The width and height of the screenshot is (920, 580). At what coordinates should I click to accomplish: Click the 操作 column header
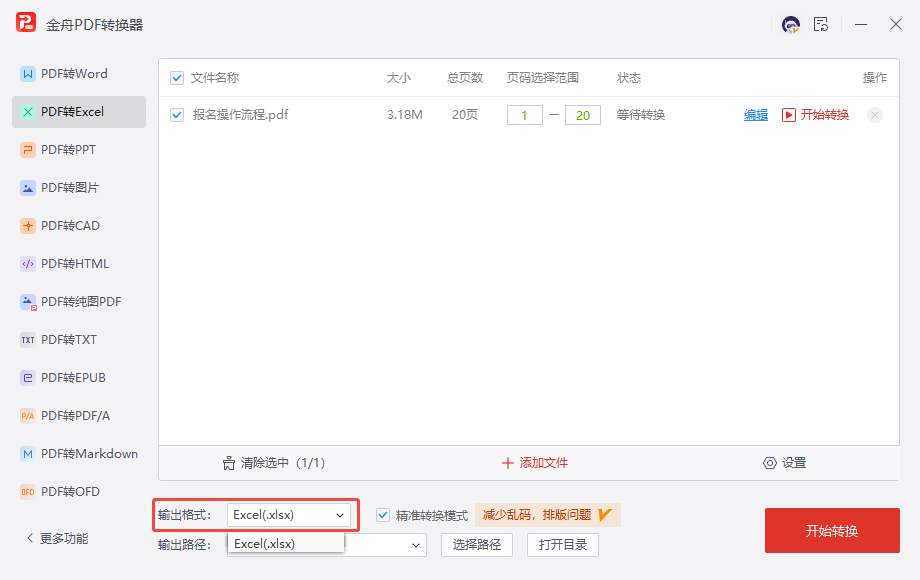click(x=875, y=78)
